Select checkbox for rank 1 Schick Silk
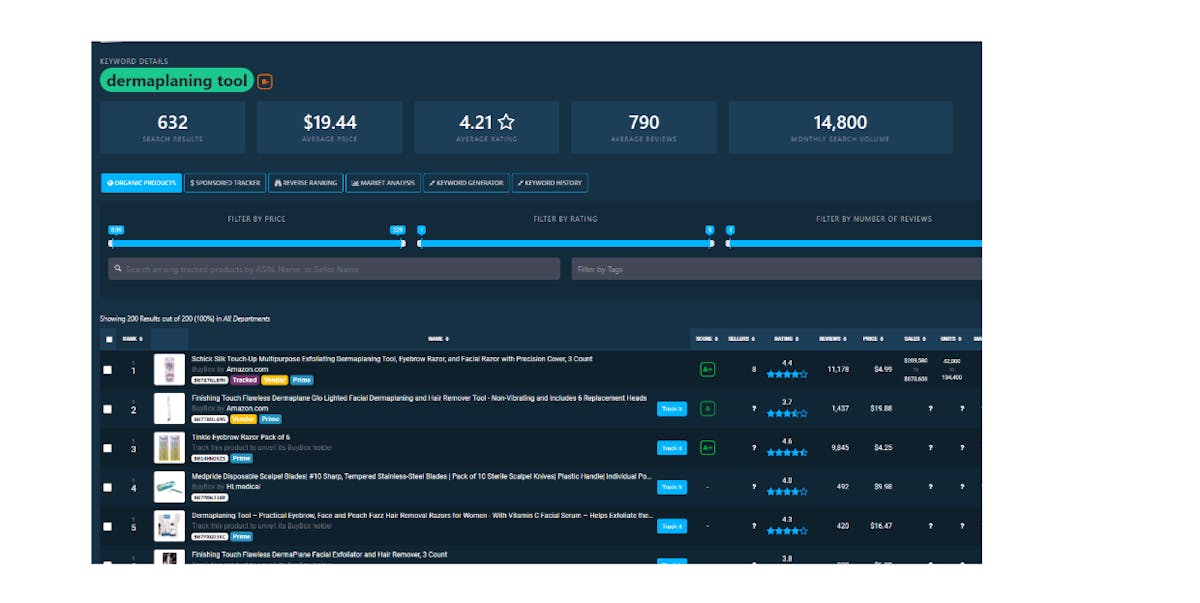This screenshot has height=603, width=1200. 108,369
